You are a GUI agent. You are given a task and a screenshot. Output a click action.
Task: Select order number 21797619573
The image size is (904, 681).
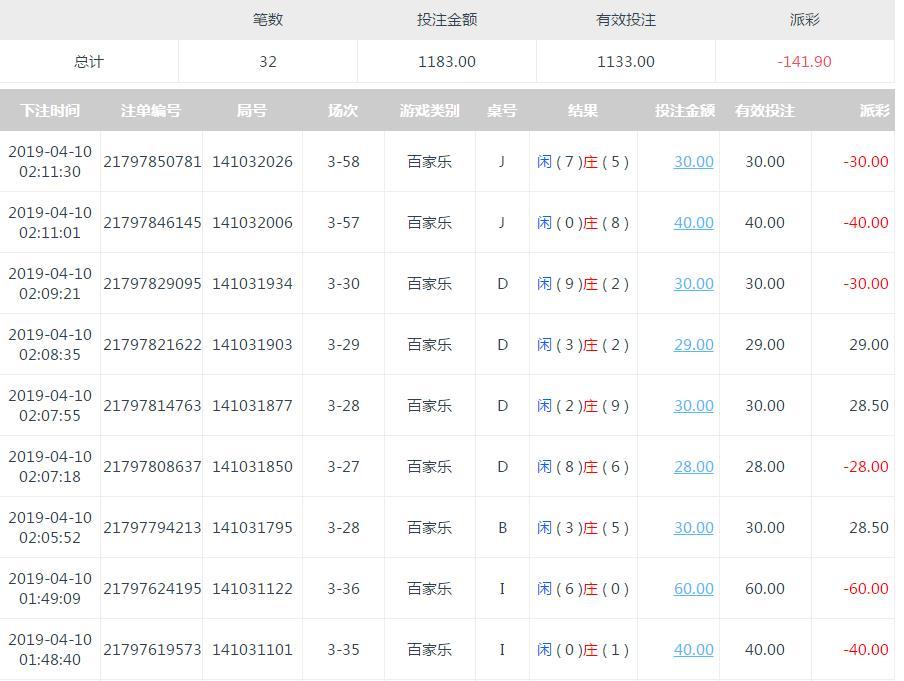click(152, 650)
